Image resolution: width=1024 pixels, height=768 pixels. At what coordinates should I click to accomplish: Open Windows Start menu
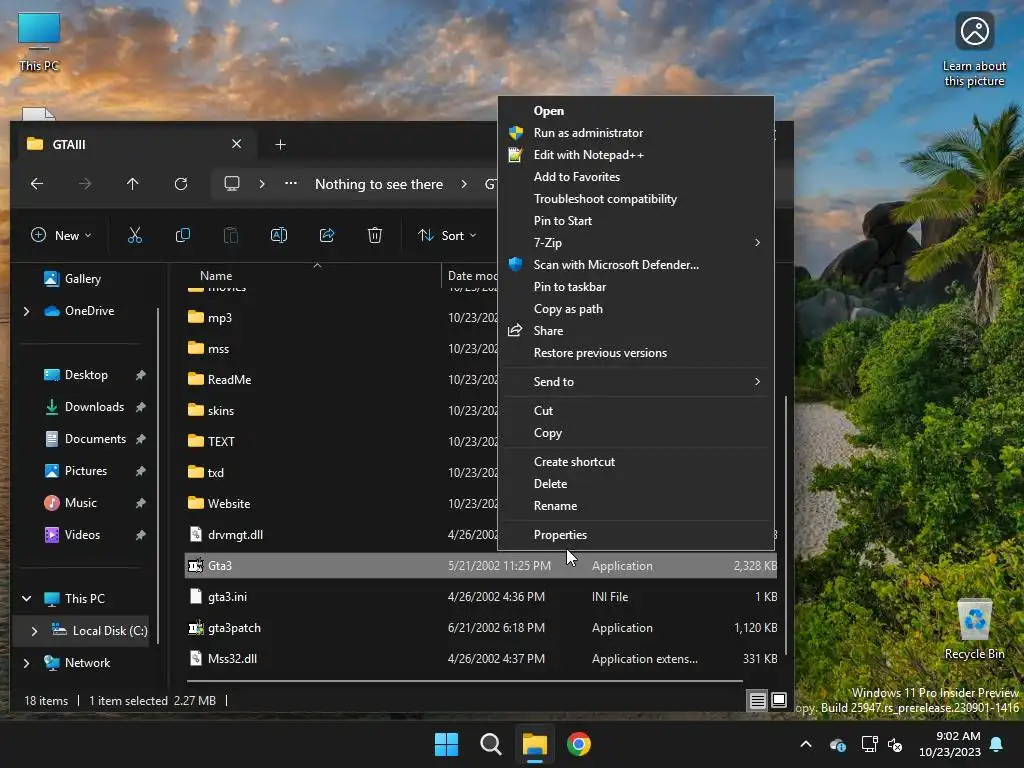coord(447,744)
